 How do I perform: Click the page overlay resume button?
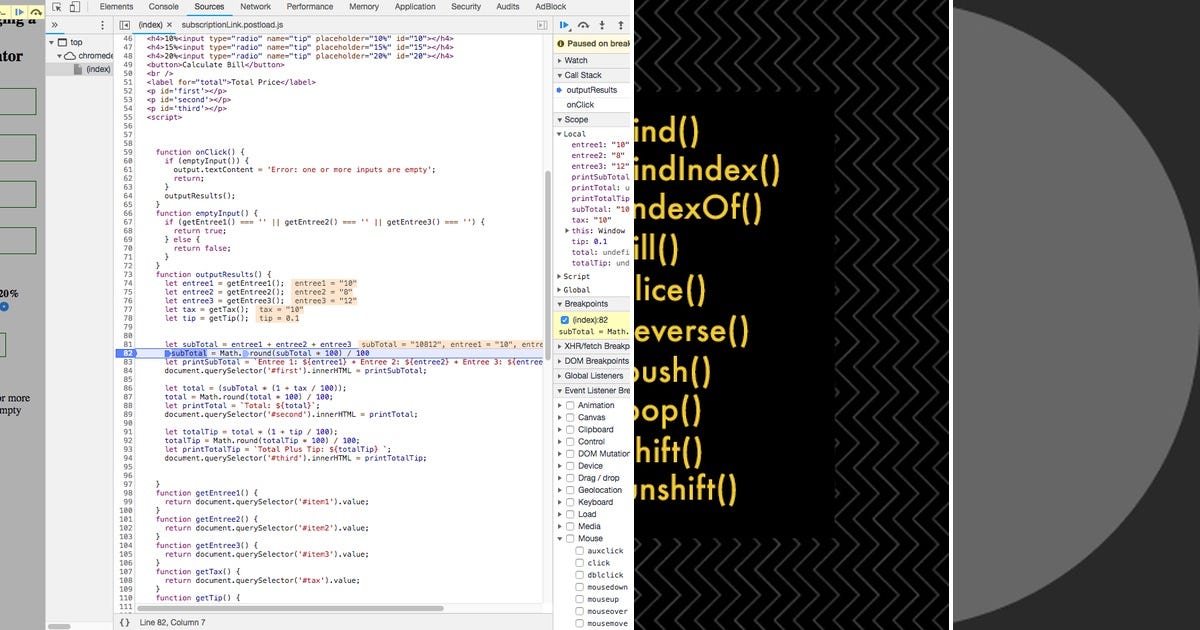point(18,12)
